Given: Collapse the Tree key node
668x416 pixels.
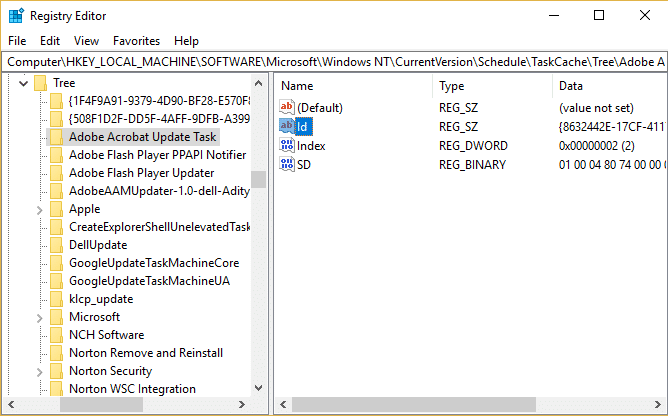Looking at the screenshot, I should coord(21,83).
